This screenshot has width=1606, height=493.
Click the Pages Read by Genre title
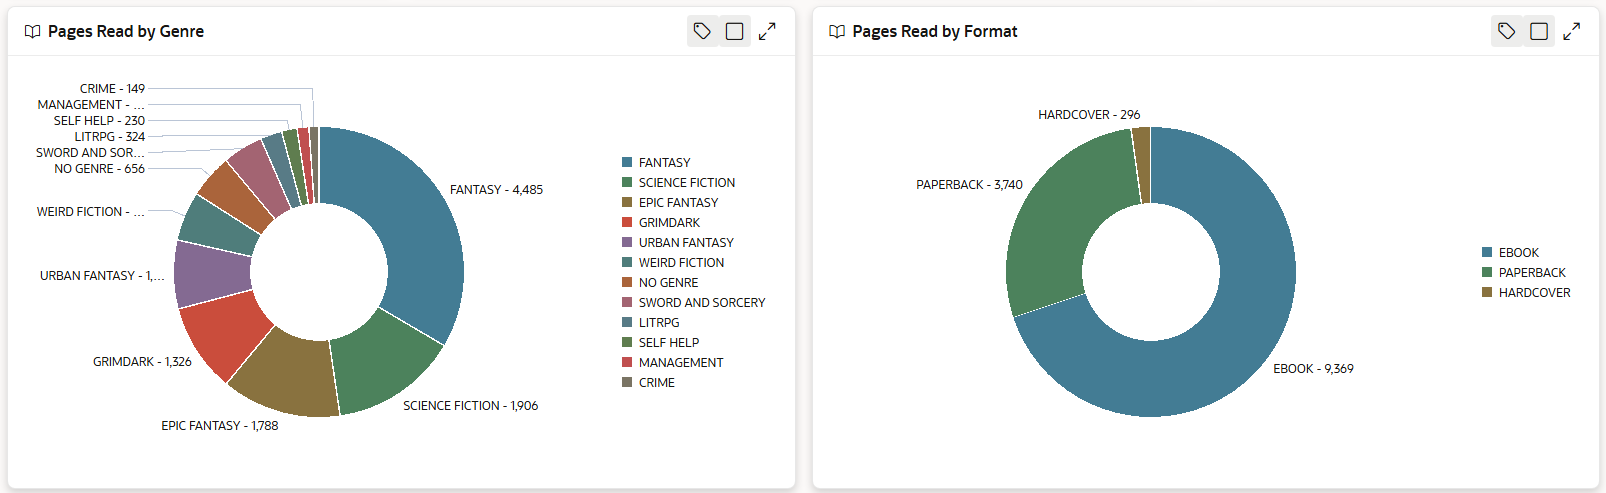coord(126,31)
